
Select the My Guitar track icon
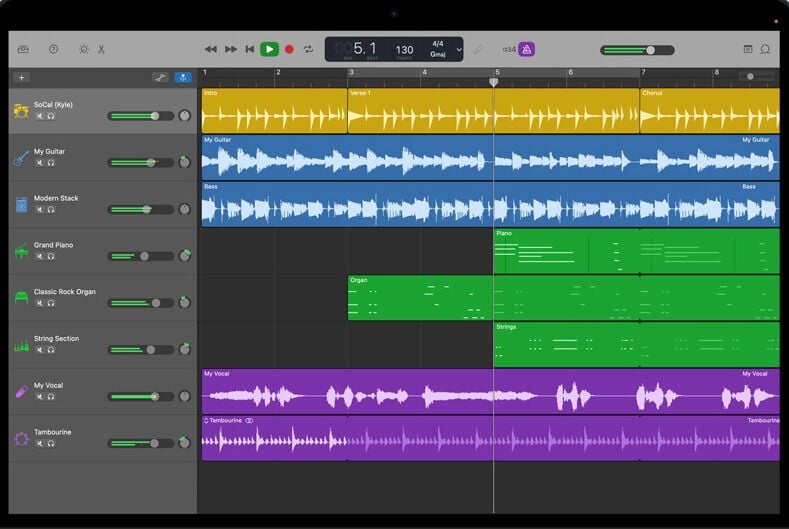pyautogui.click(x=21, y=158)
